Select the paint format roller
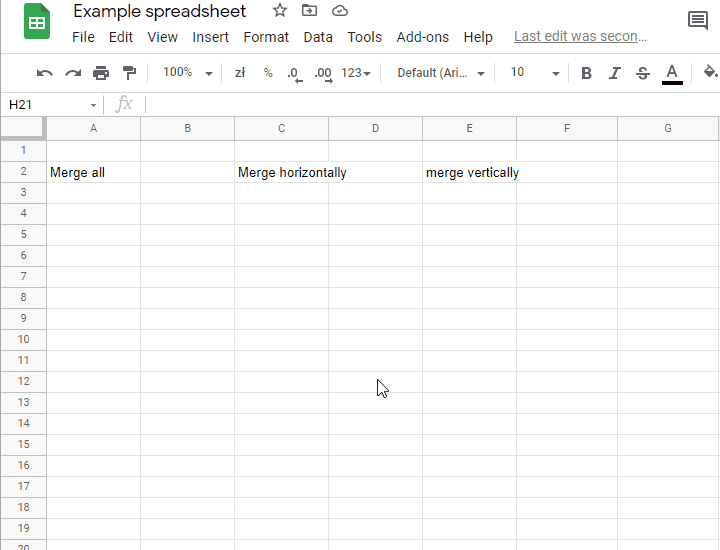The height and width of the screenshot is (550, 720). click(x=129, y=73)
